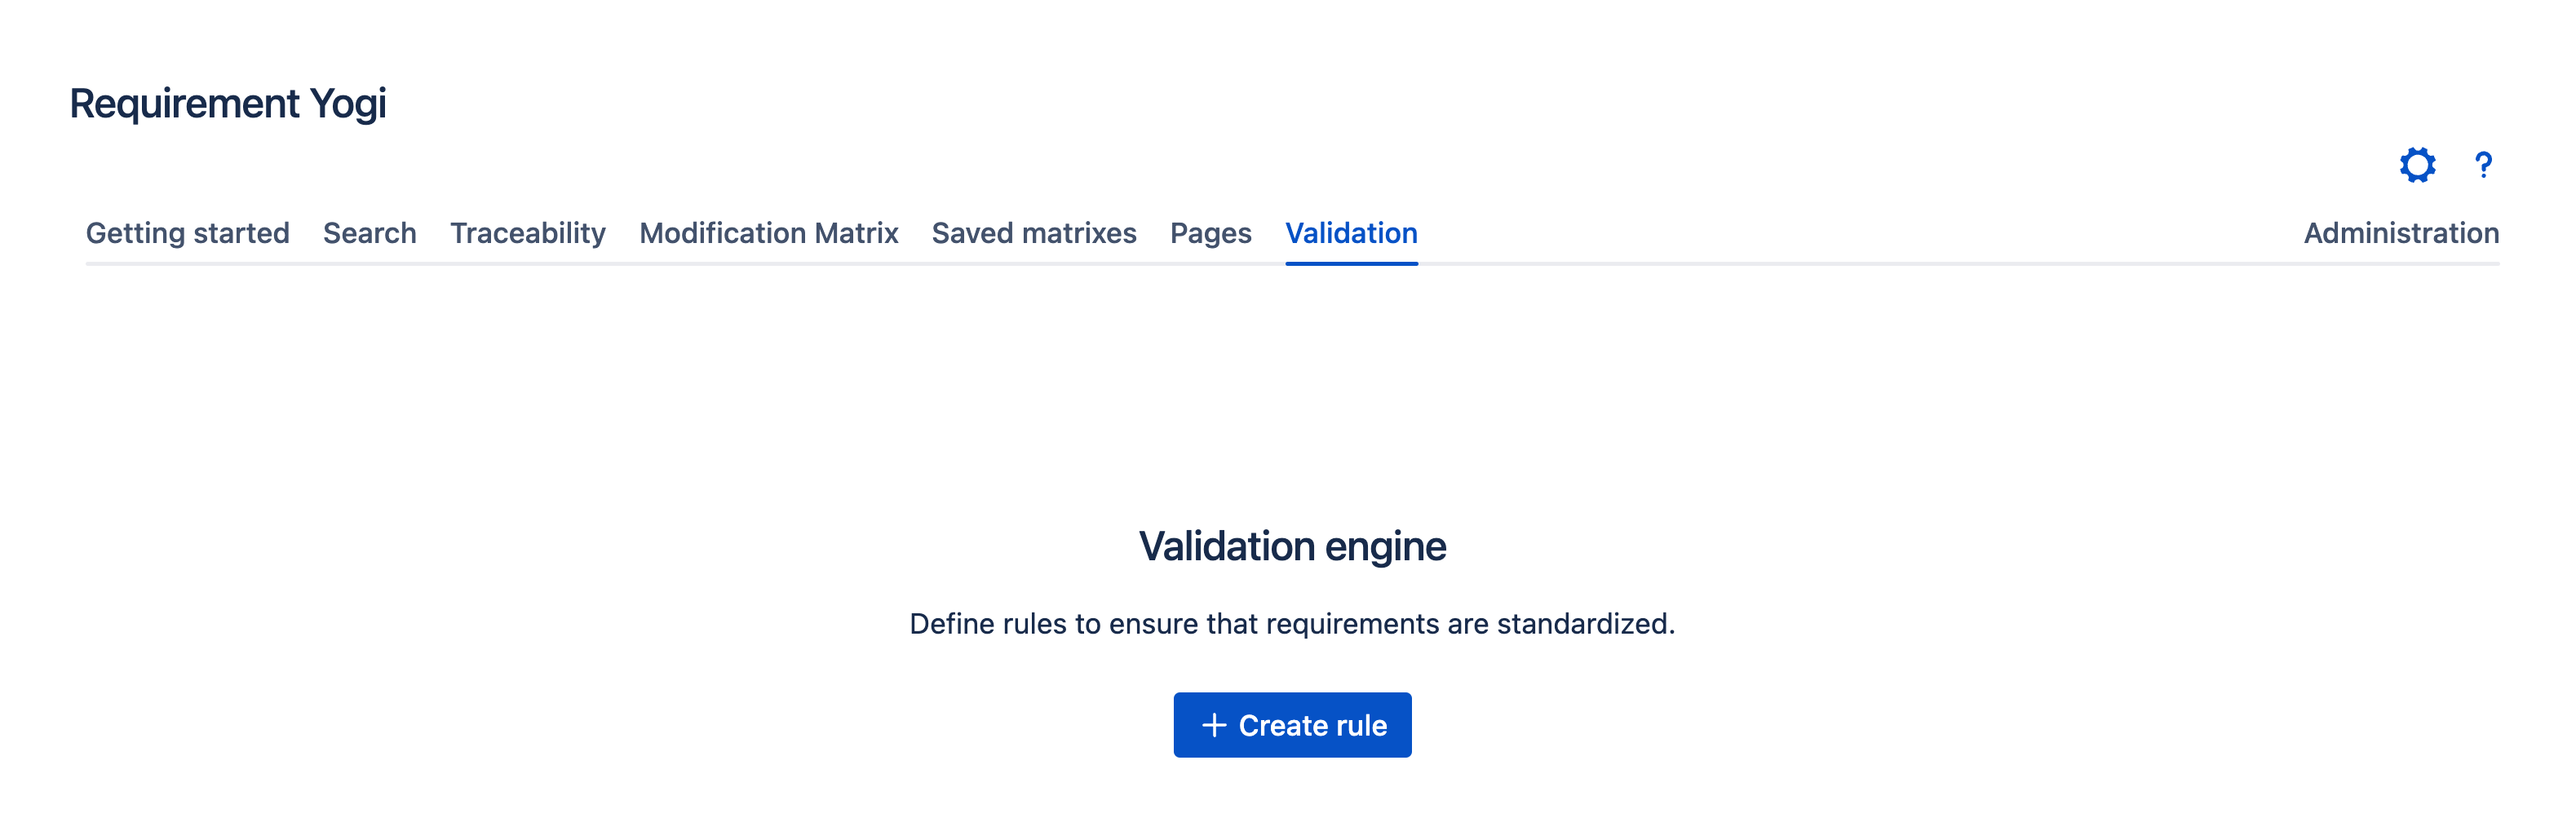Click the 'Define rules to ensure' description text

coord(1292,624)
